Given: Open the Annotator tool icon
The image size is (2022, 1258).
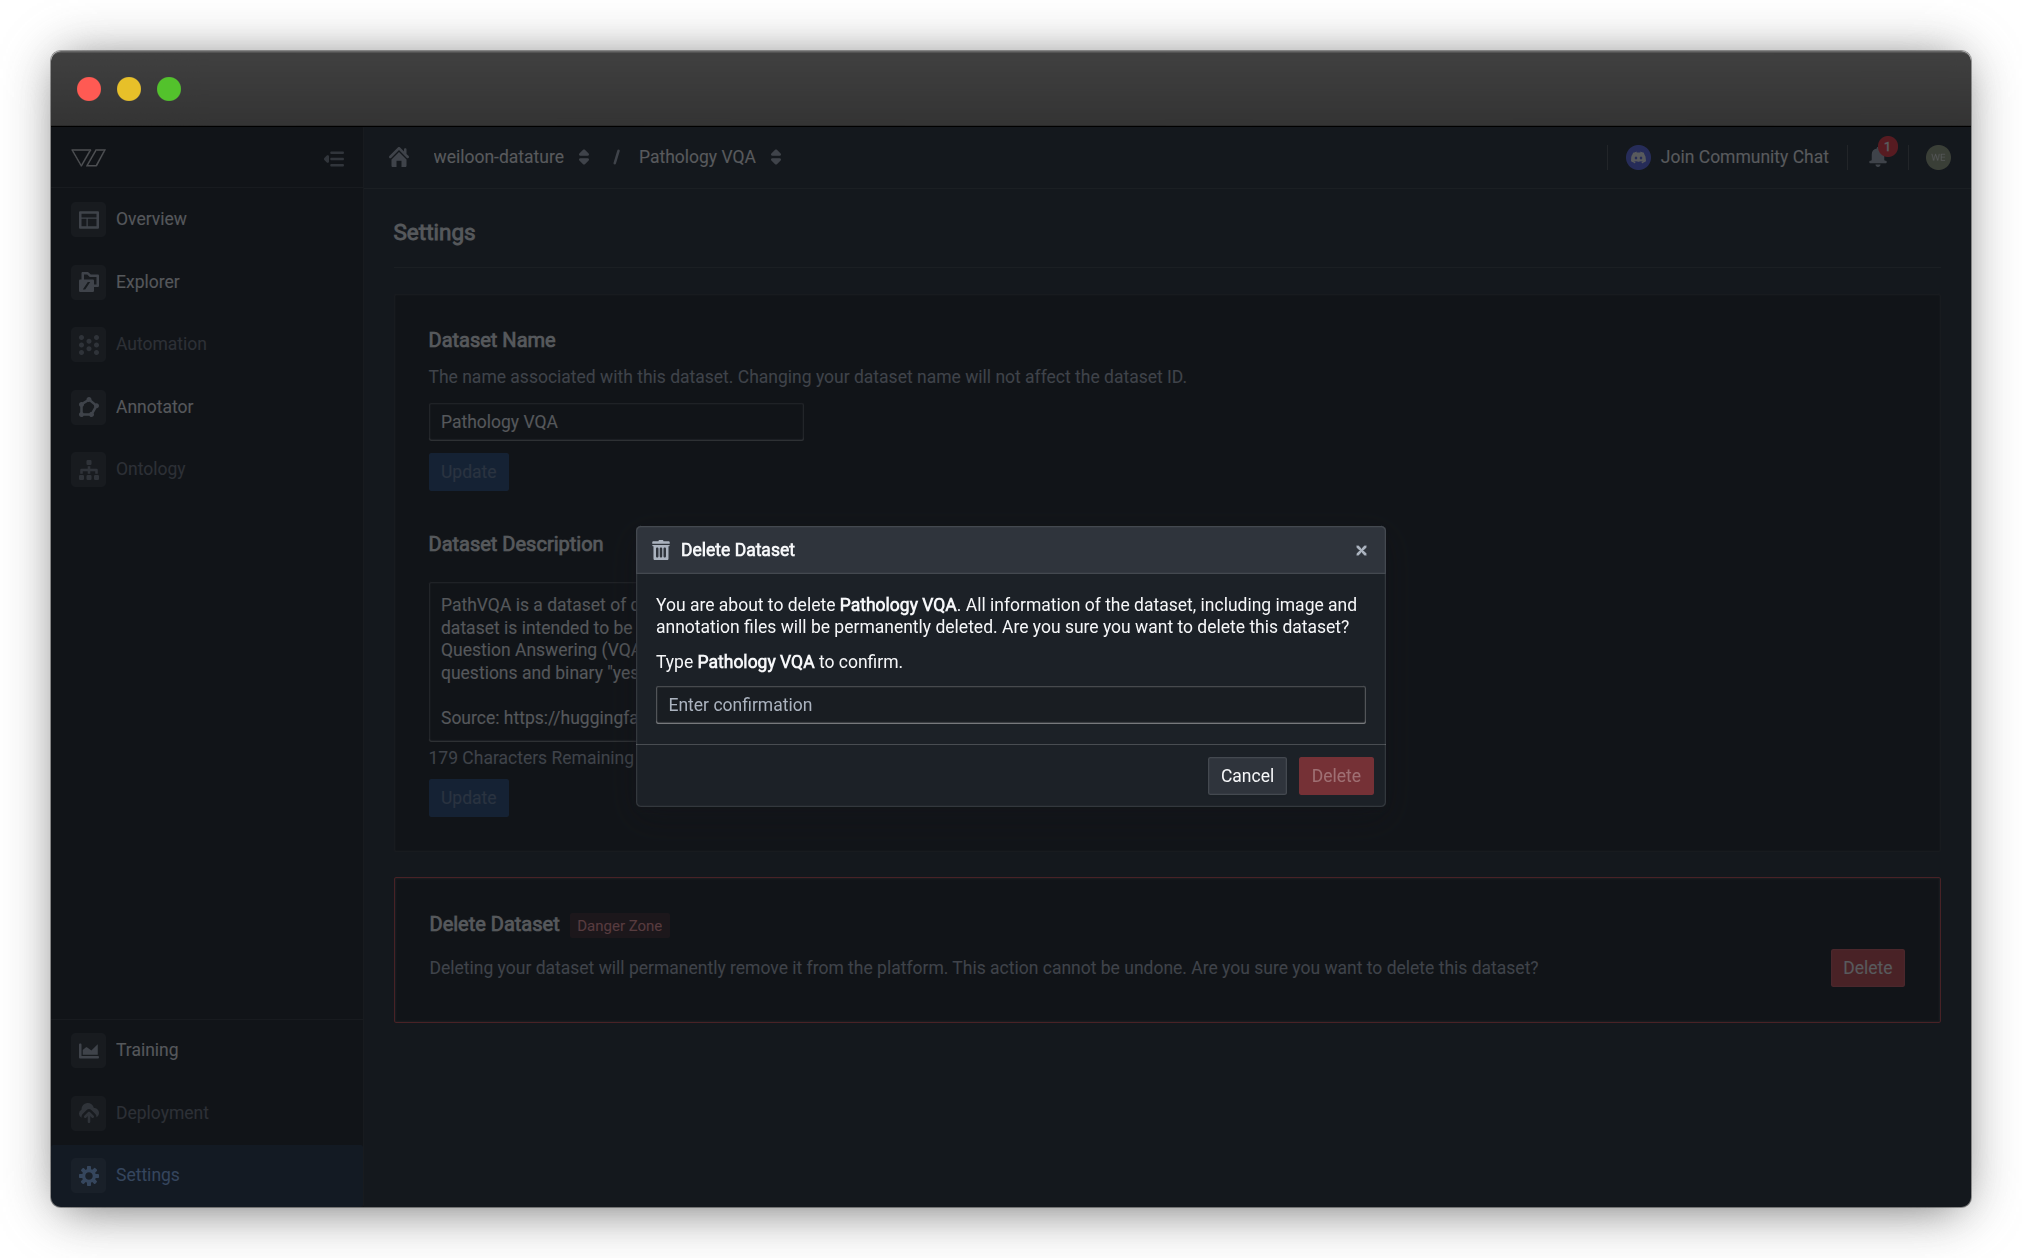Looking at the screenshot, I should click(x=89, y=407).
